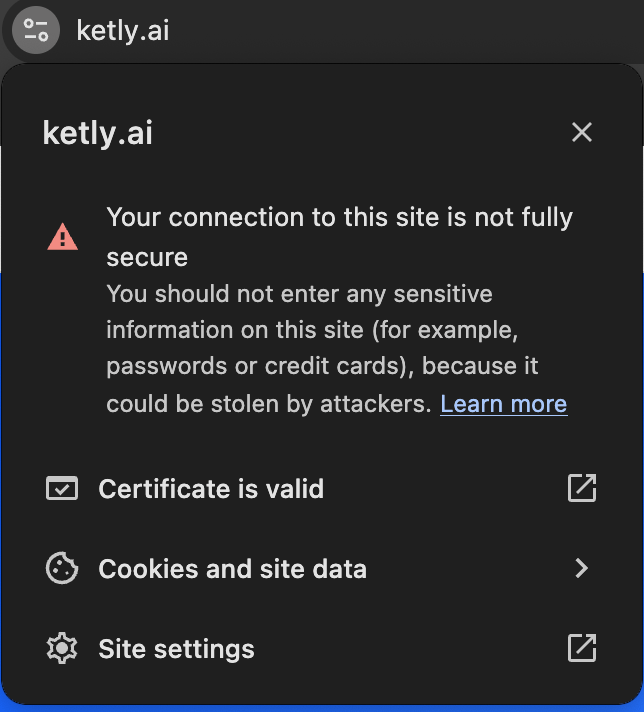Click the certificate icon

[x=62, y=489]
